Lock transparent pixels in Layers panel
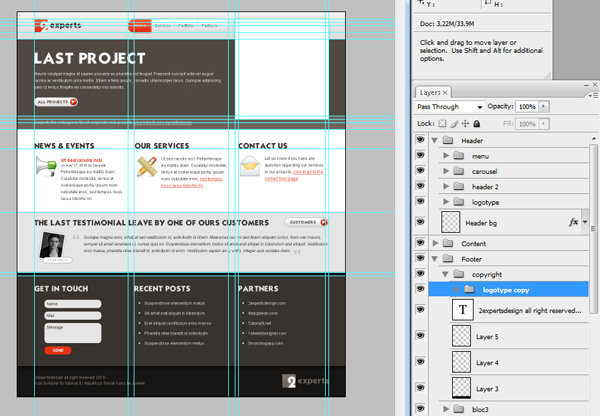Viewport: 600px width, 416px height. click(442, 124)
